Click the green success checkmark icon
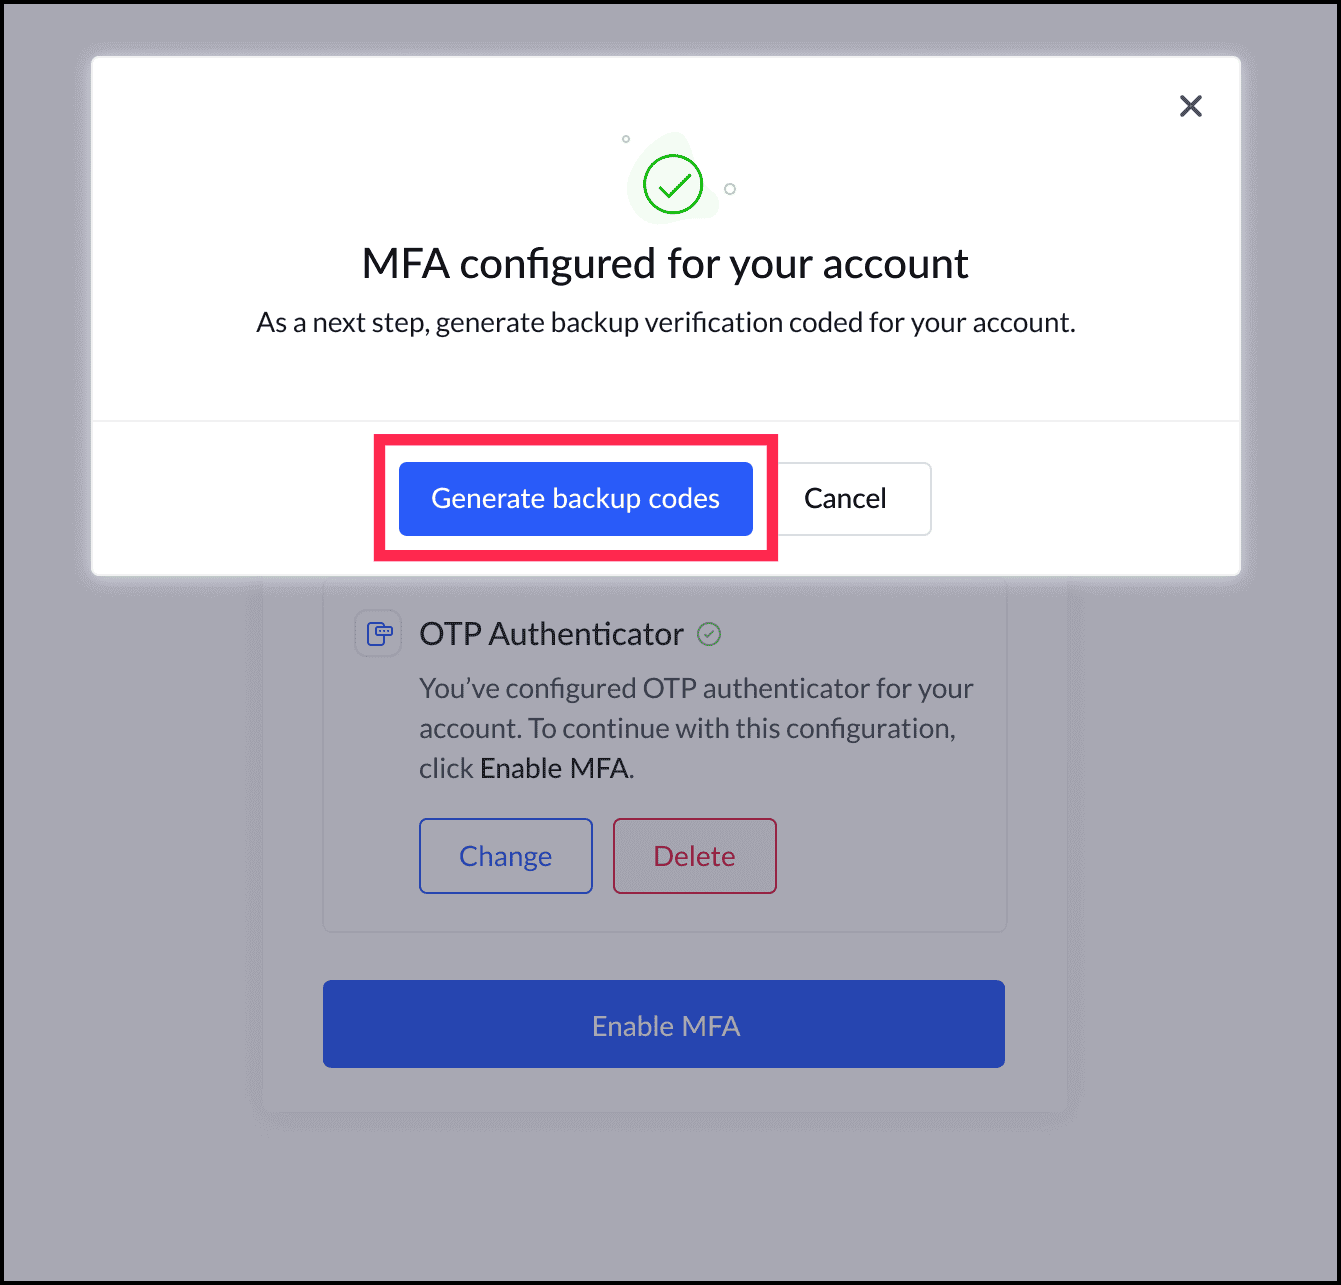Screen dimensions: 1341x1285 pos(673,184)
